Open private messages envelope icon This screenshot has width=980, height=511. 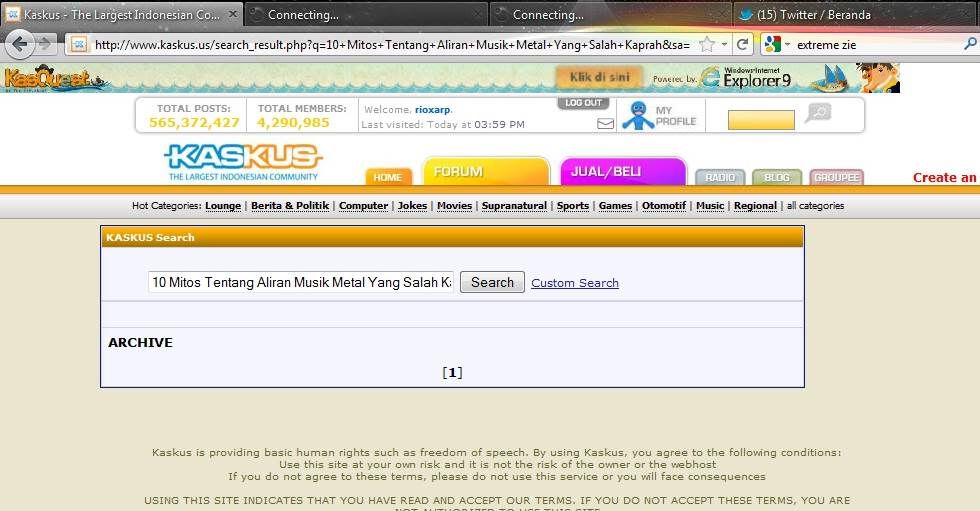[605, 124]
